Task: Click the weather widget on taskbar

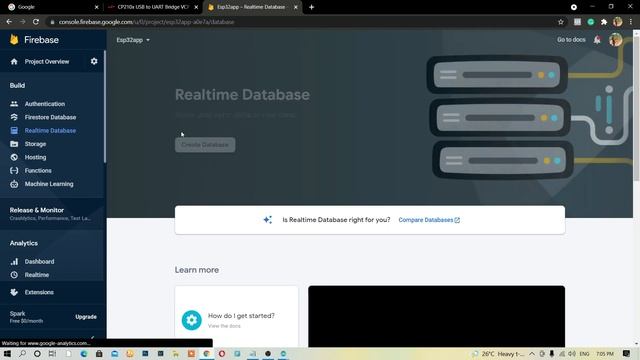Action: tap(498, 354)
